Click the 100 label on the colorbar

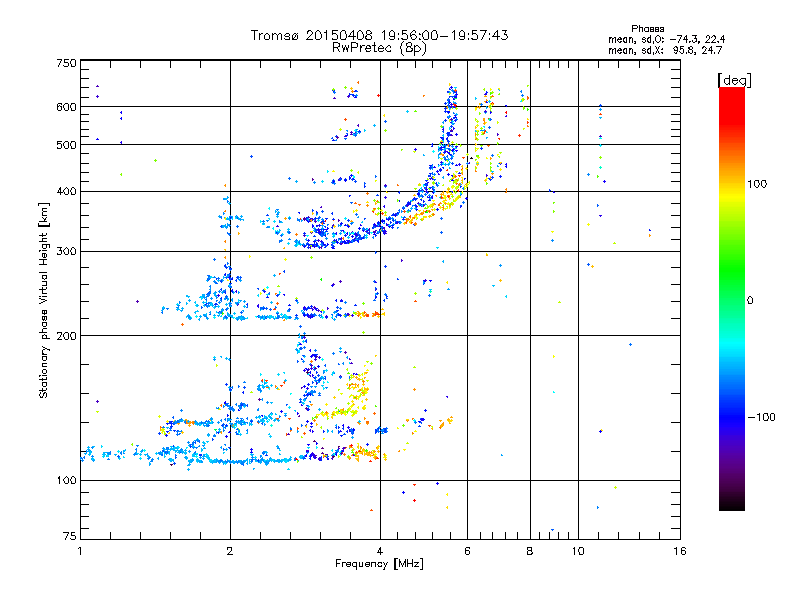757,184
